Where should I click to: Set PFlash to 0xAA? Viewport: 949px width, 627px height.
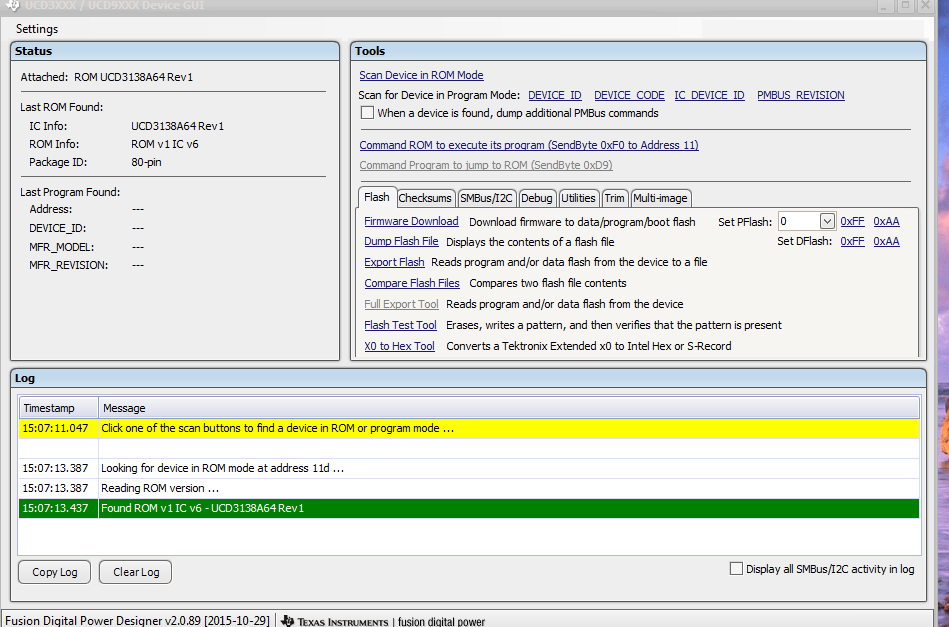pyautogui.click(x=886, y=222)
